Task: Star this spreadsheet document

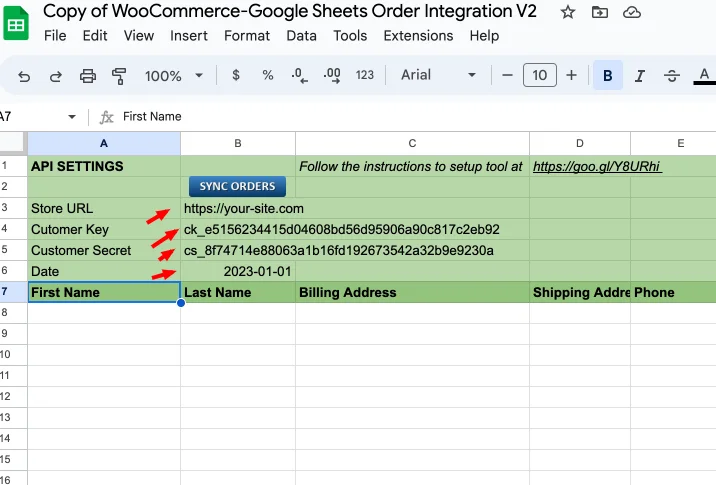Action: click(568, 12)
